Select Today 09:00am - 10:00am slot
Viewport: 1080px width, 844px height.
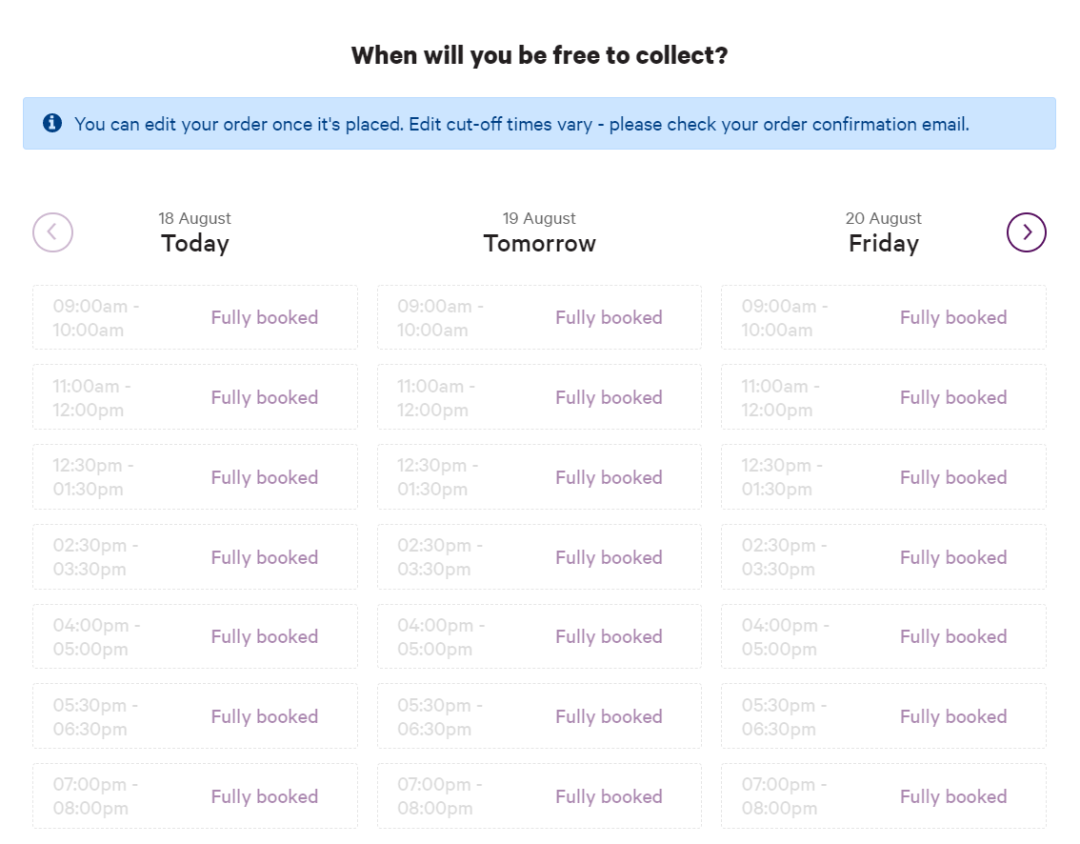tap(195, 318)
